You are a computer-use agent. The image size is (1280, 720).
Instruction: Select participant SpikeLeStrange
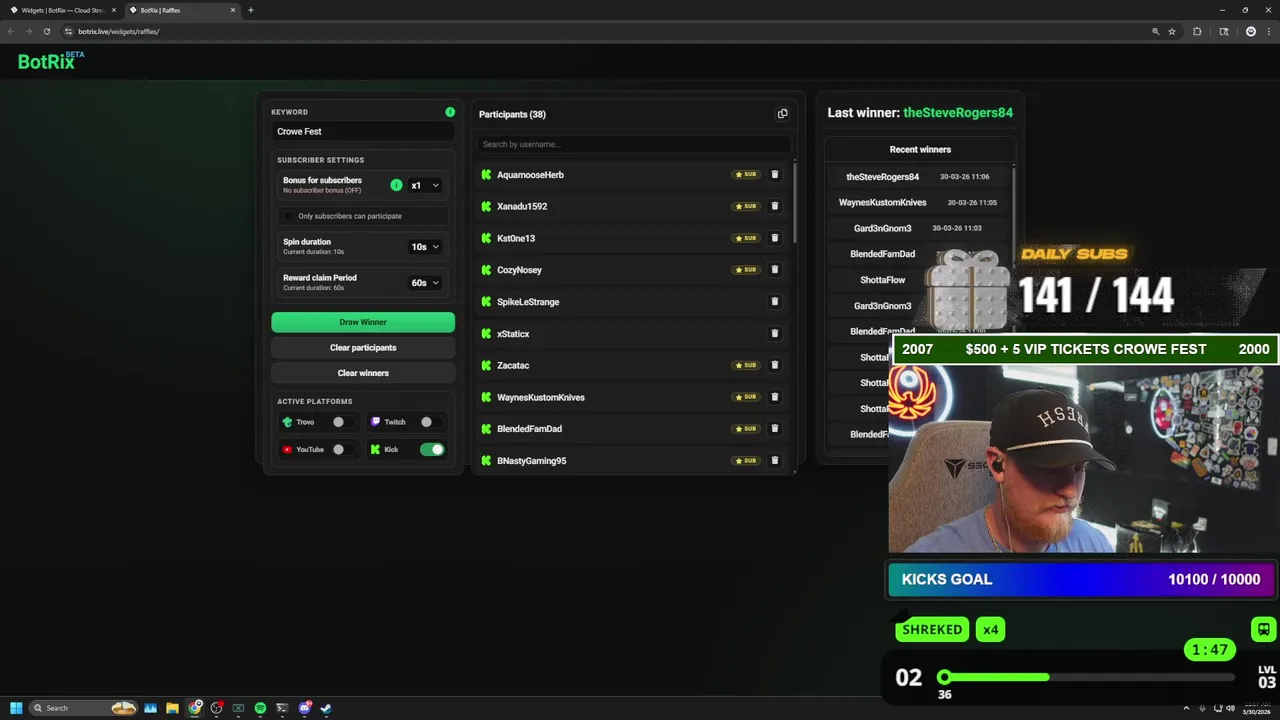click(x=528, y=302)
